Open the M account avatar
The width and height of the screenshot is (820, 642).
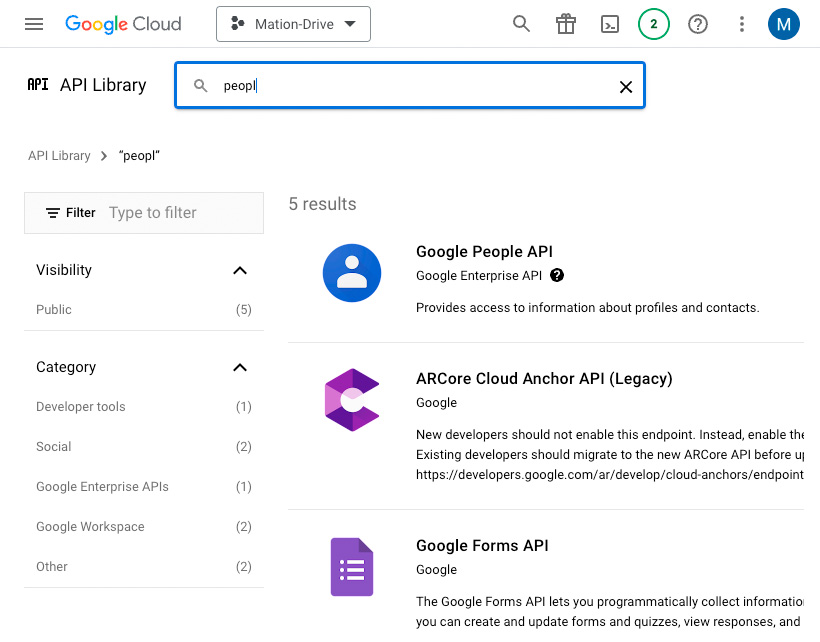pos(783,24)
